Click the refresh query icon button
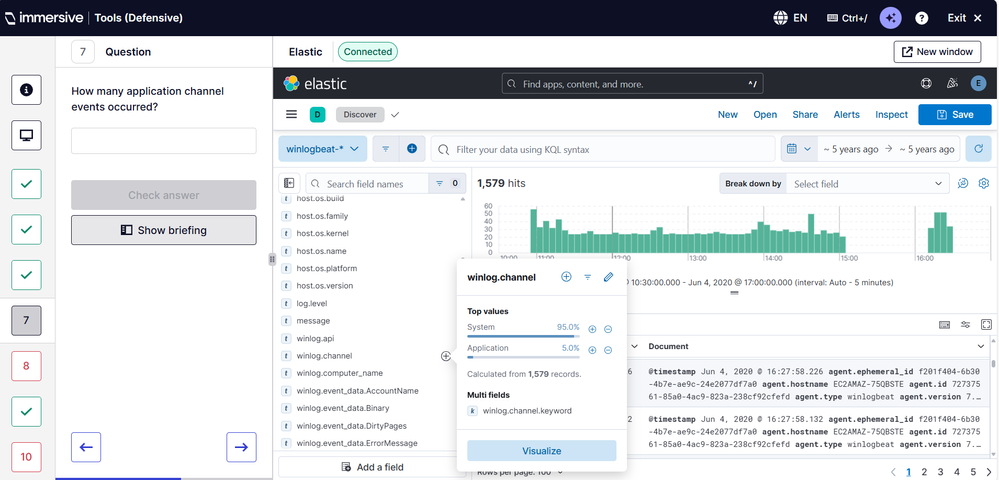The width and height of the screenshot is (999, 480). 979,149
